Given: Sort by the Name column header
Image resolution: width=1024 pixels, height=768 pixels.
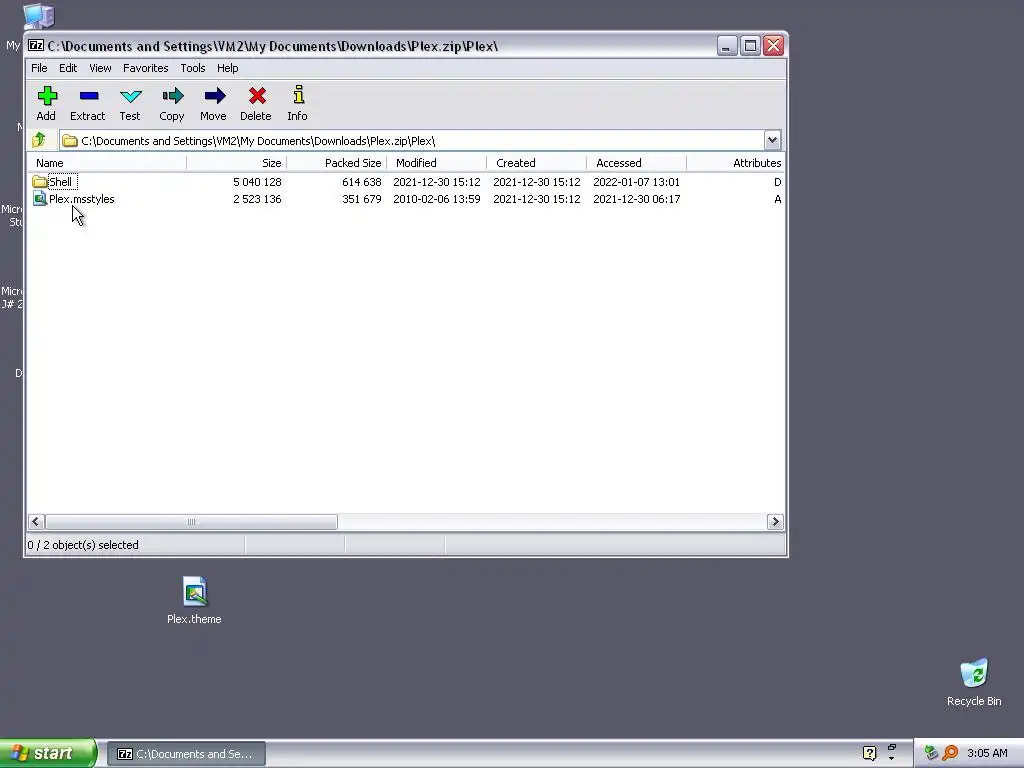Looking at the screenshot, I should pyautogui.click(x=107, y=163).
